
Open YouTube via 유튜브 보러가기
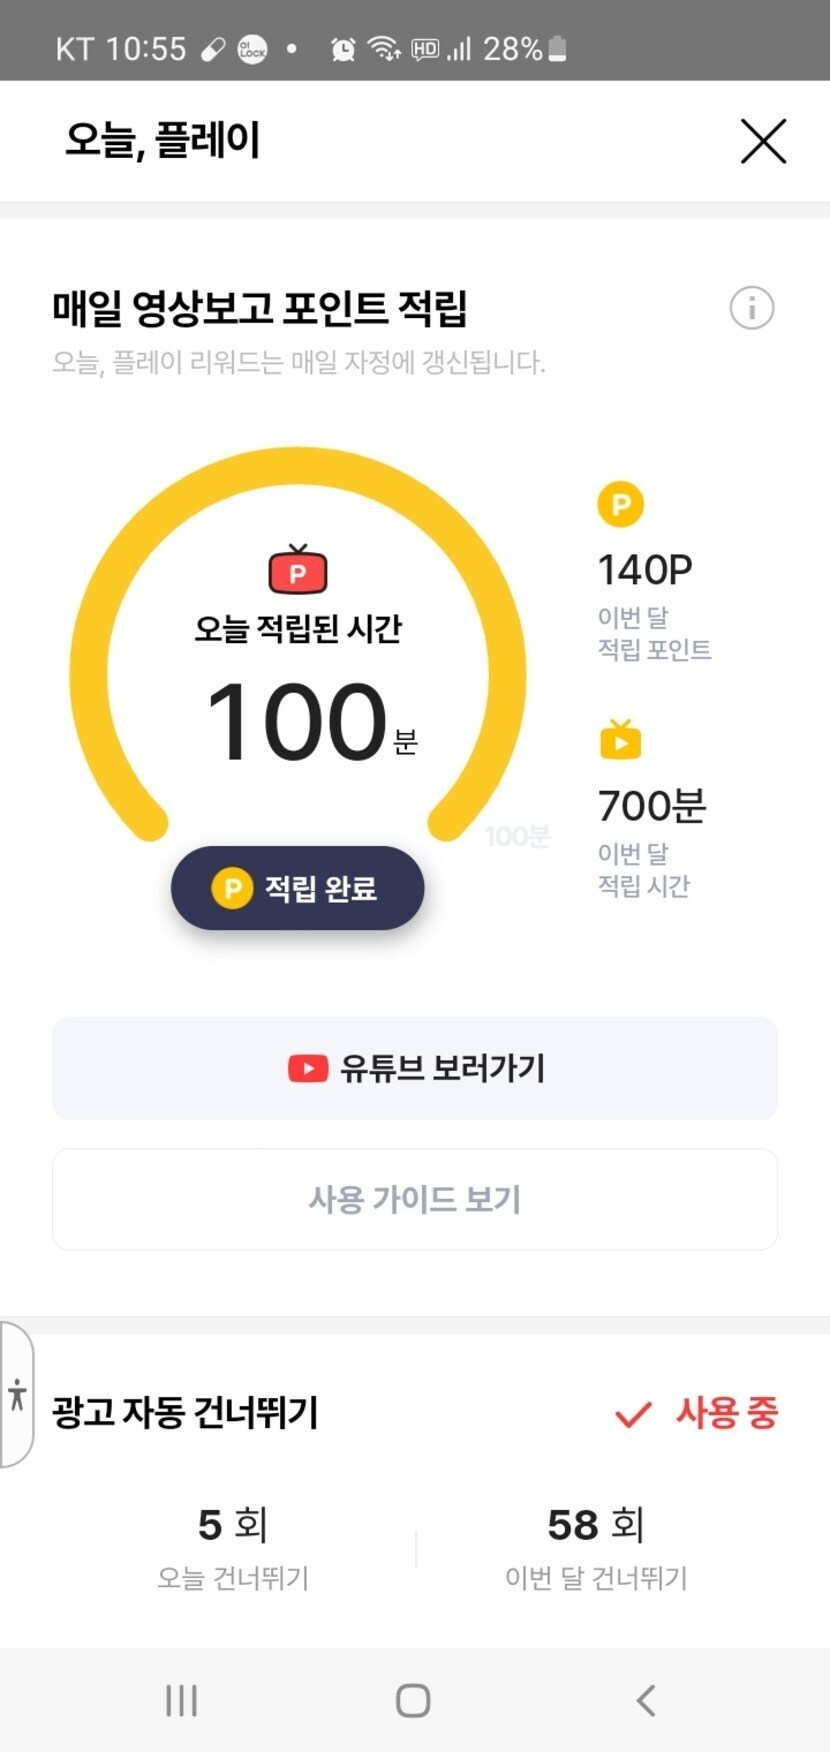pos(415,1068)
